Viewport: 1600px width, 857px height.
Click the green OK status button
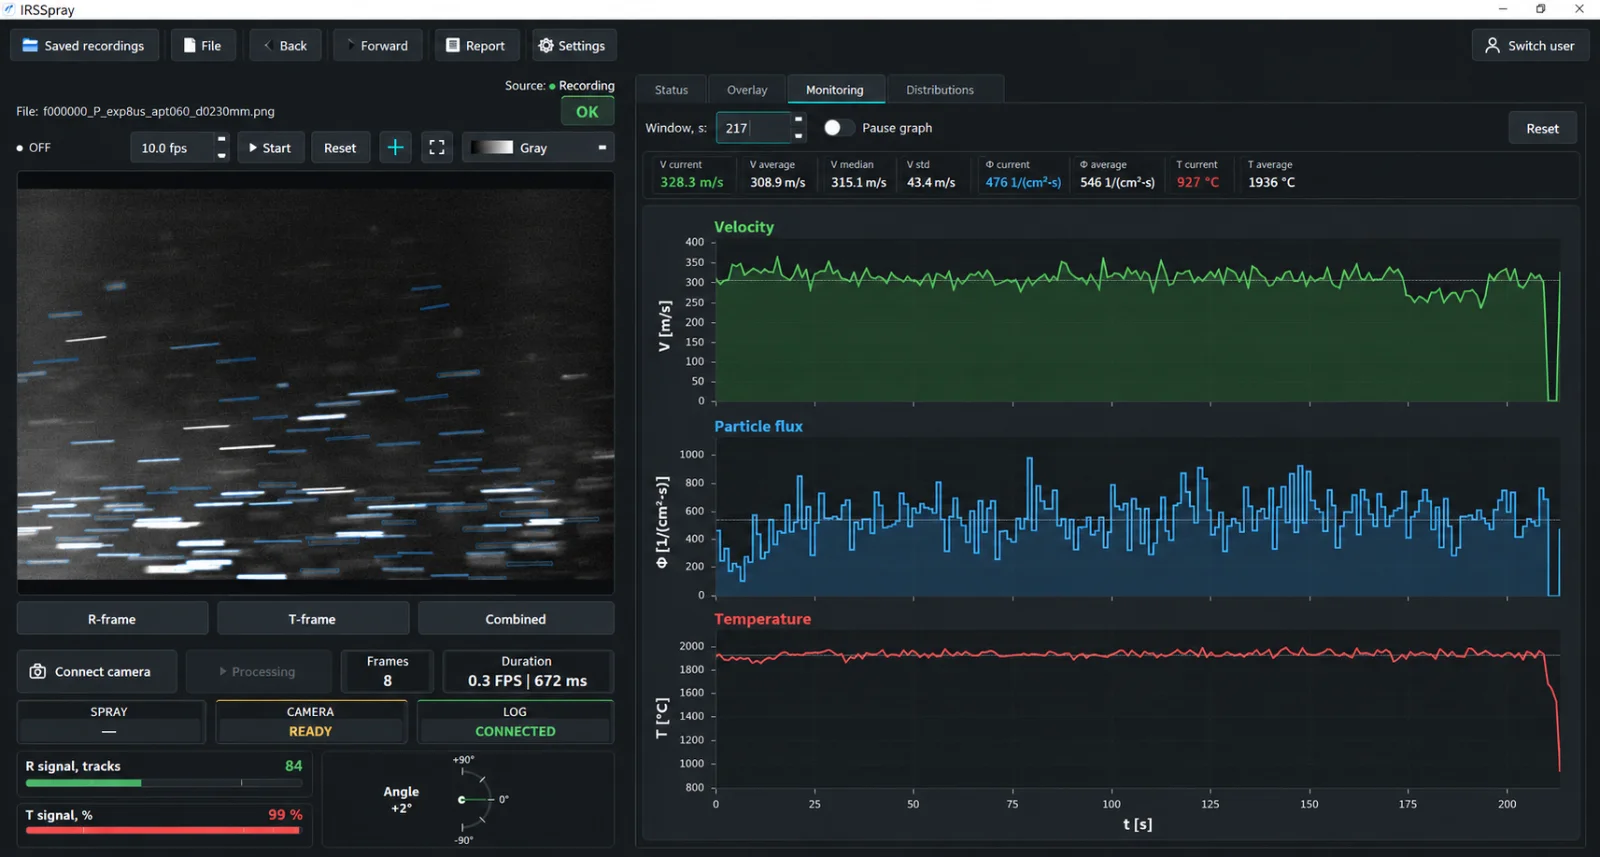[587, 112]
